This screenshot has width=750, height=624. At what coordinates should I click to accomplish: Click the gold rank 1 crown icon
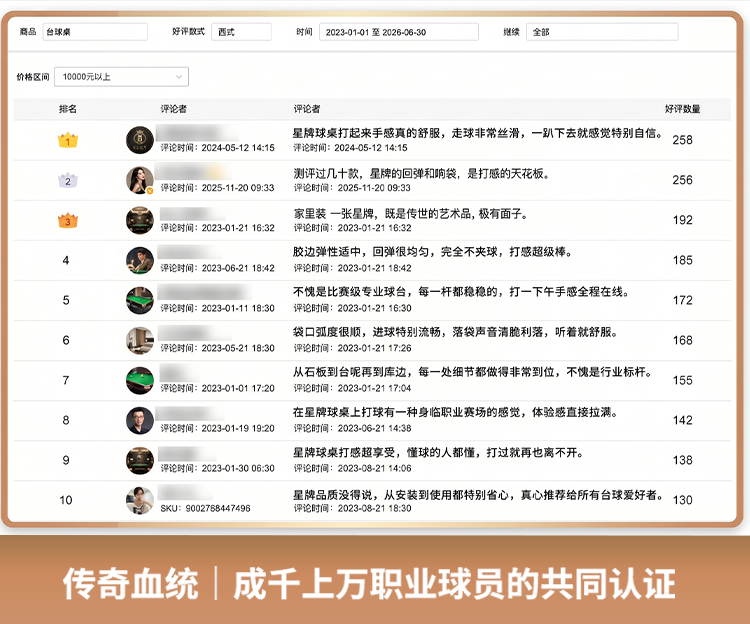coord(68,140)
